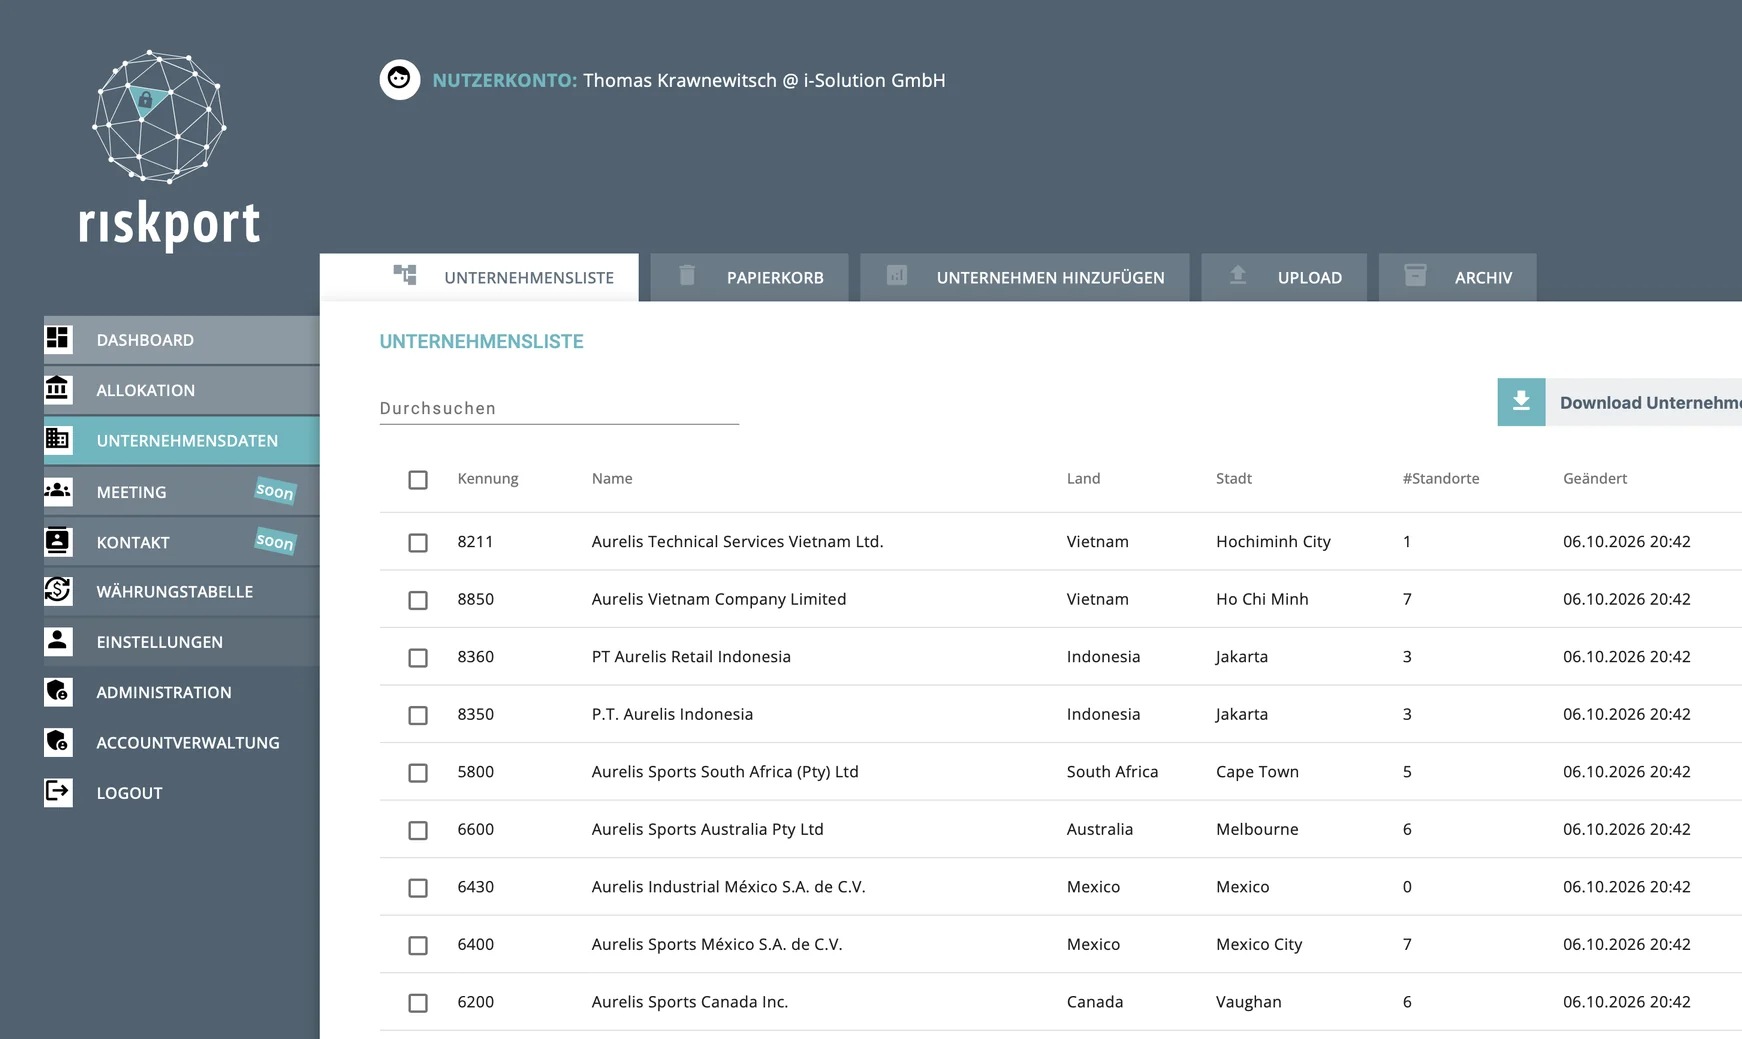Open the Dashboard sidebar icon
1742x1039 pixels.
[58, 339]
